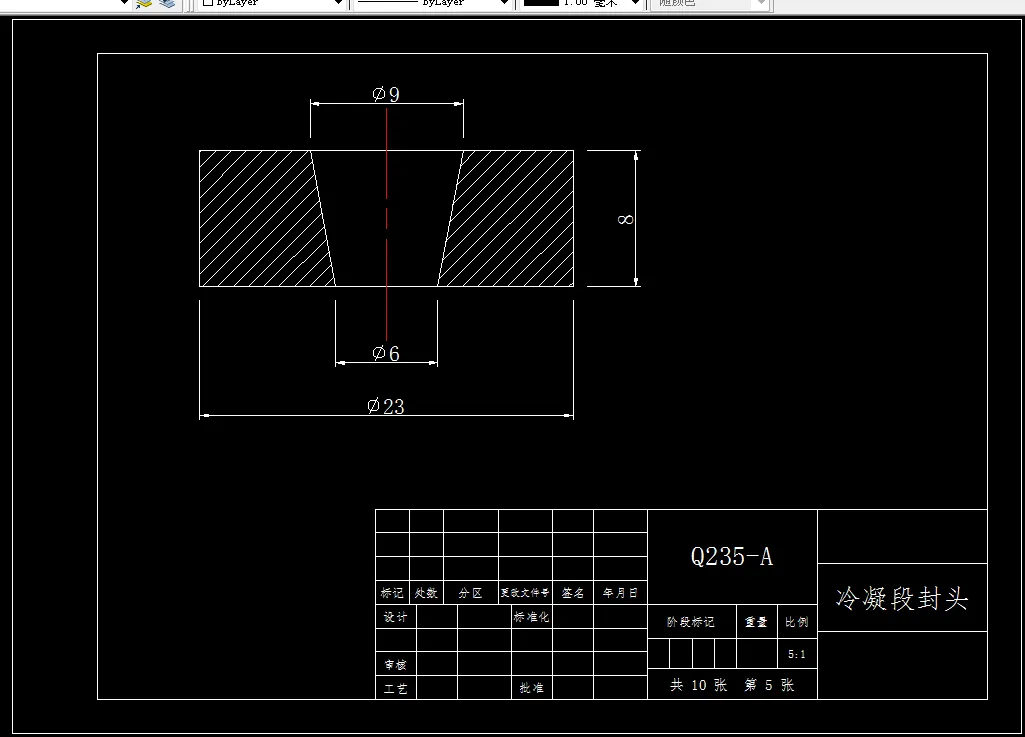Click the 更改文件号 title block cell
Screen dimensions: 1025x737
[525, 593]
